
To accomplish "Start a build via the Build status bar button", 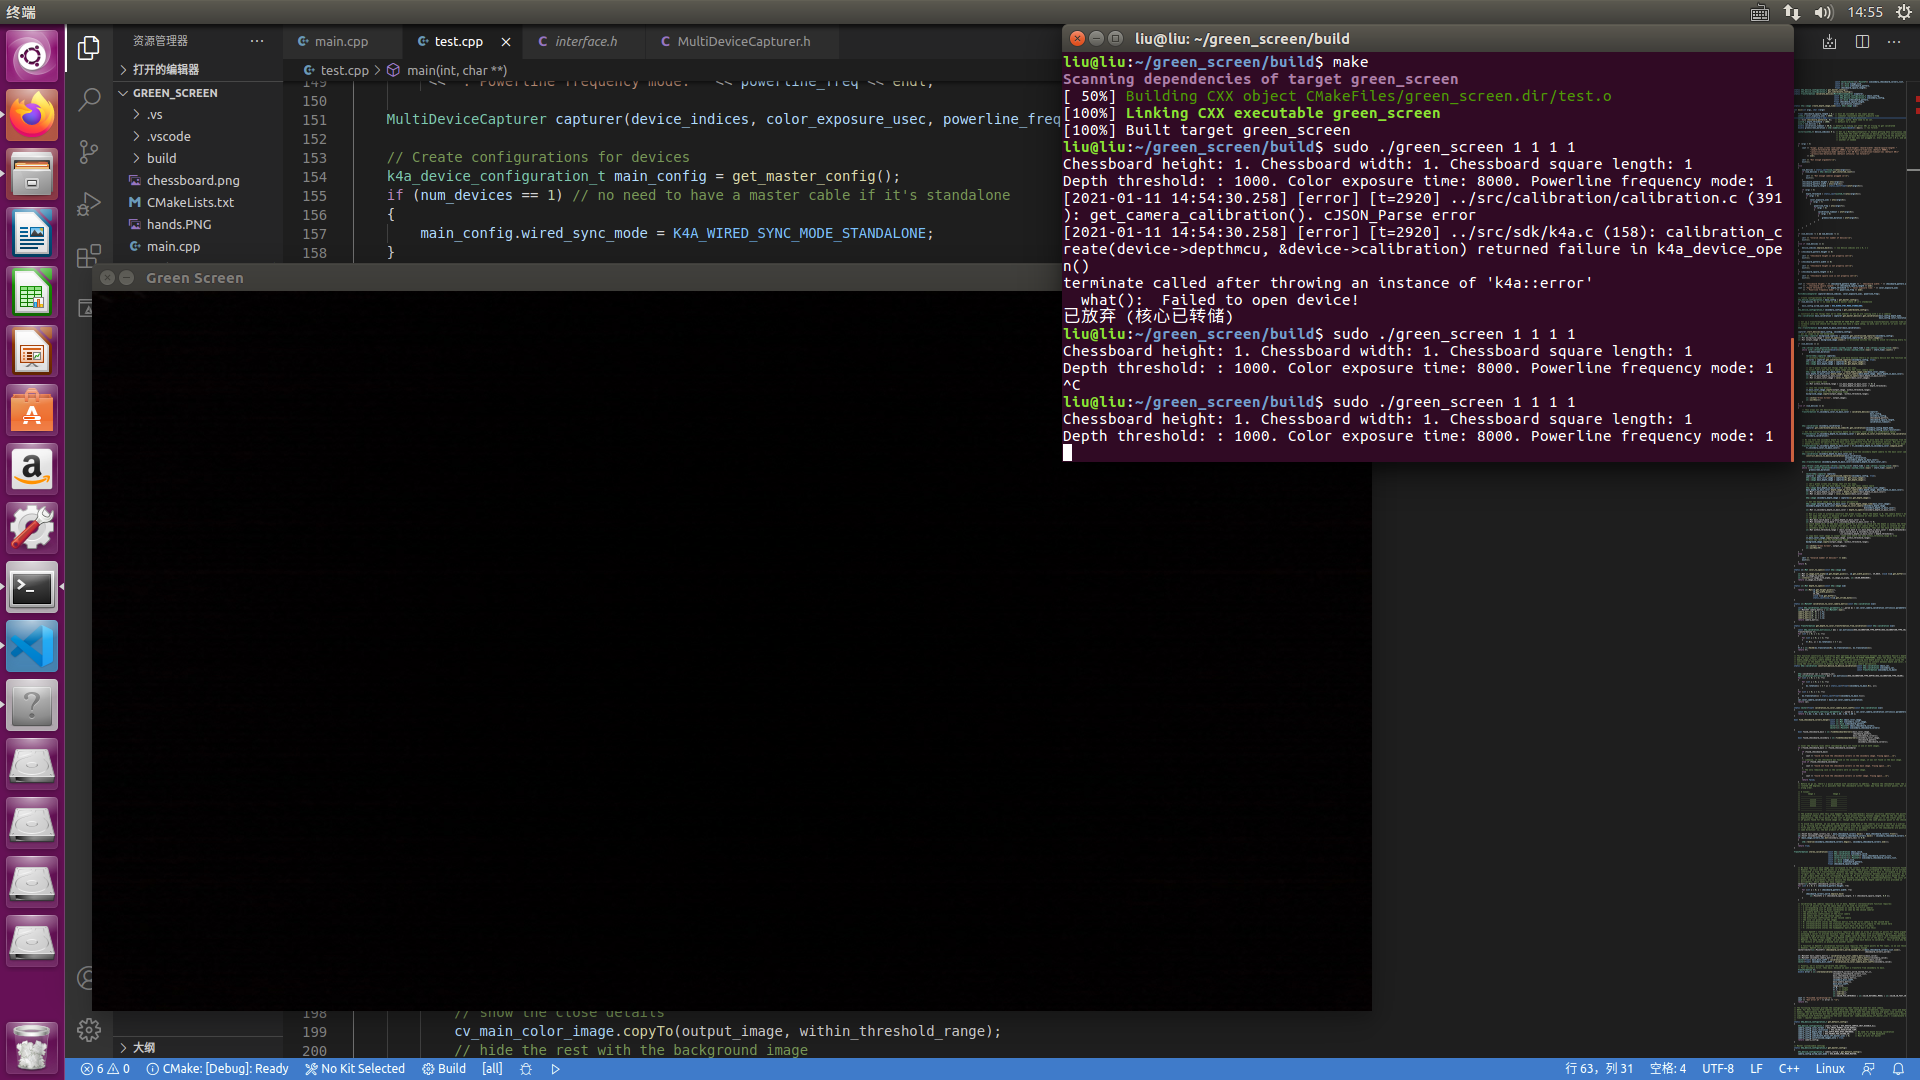I will coord(443,1068).
